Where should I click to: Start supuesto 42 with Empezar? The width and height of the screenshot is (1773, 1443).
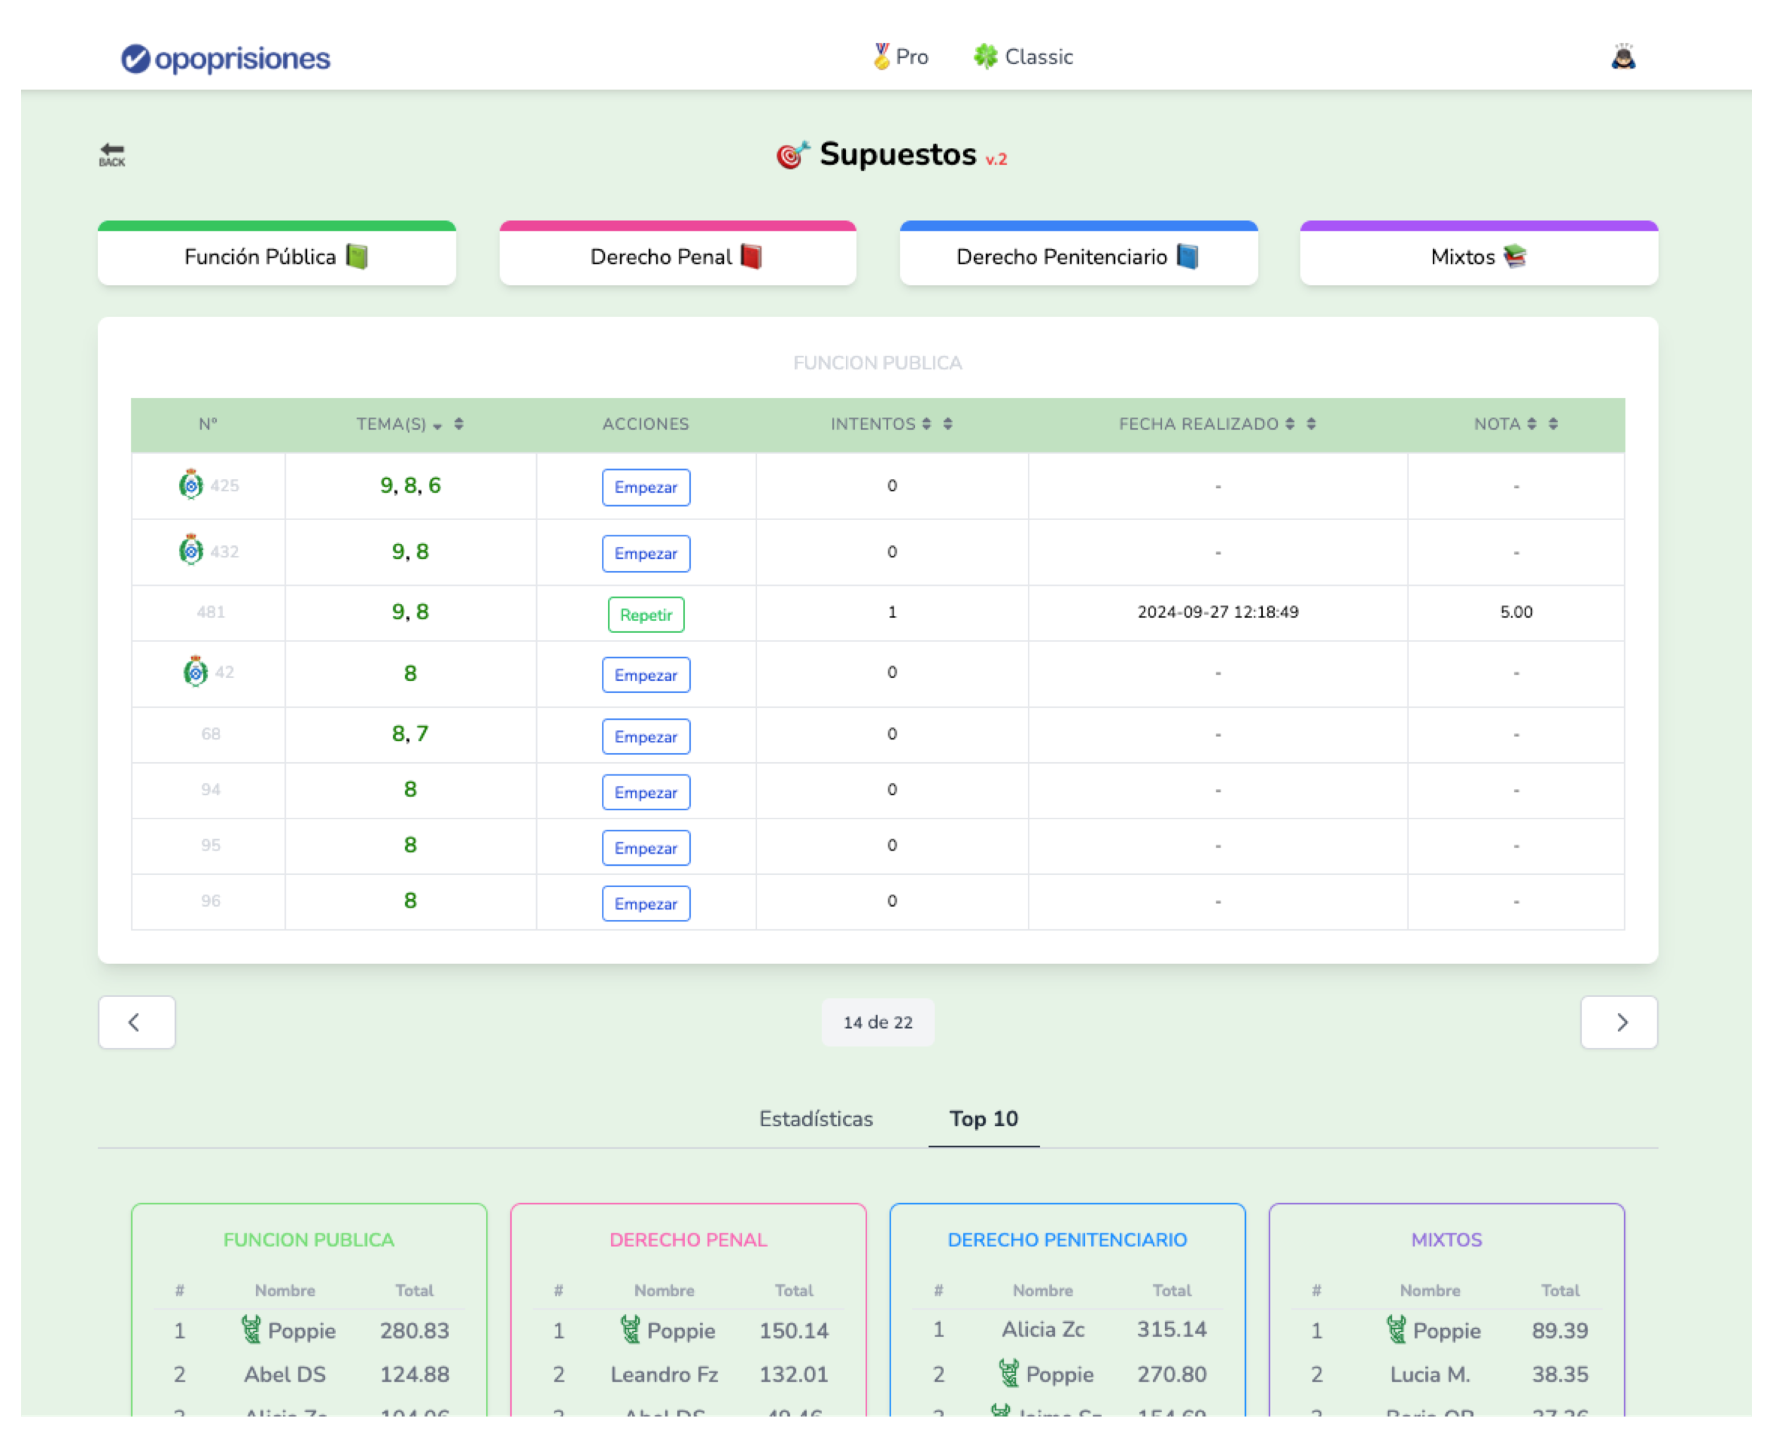(x=646, y=675)
